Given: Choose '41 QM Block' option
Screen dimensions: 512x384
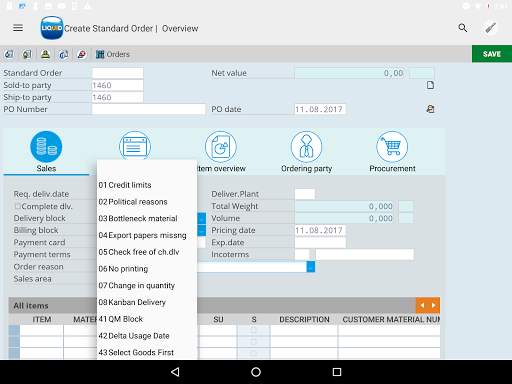Looking at the screenshot, I should pos(147,319).
